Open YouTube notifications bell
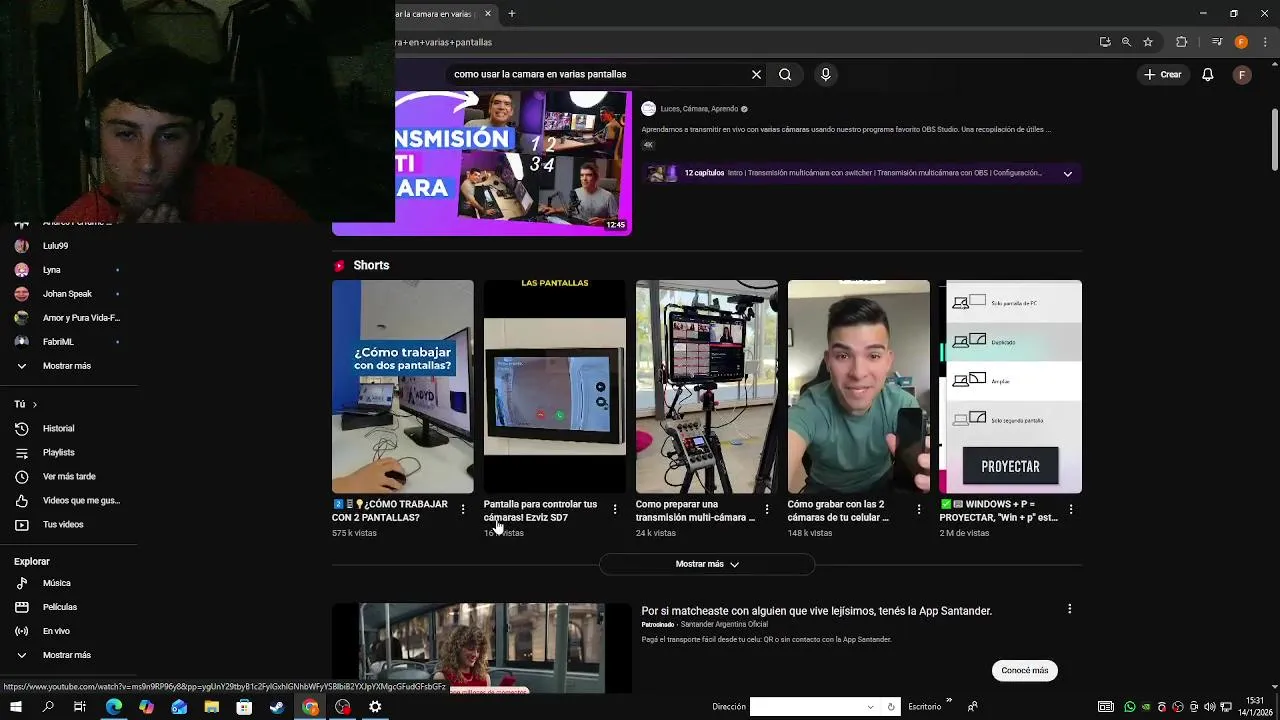Screen dimensions: 1280x720 1207,75
